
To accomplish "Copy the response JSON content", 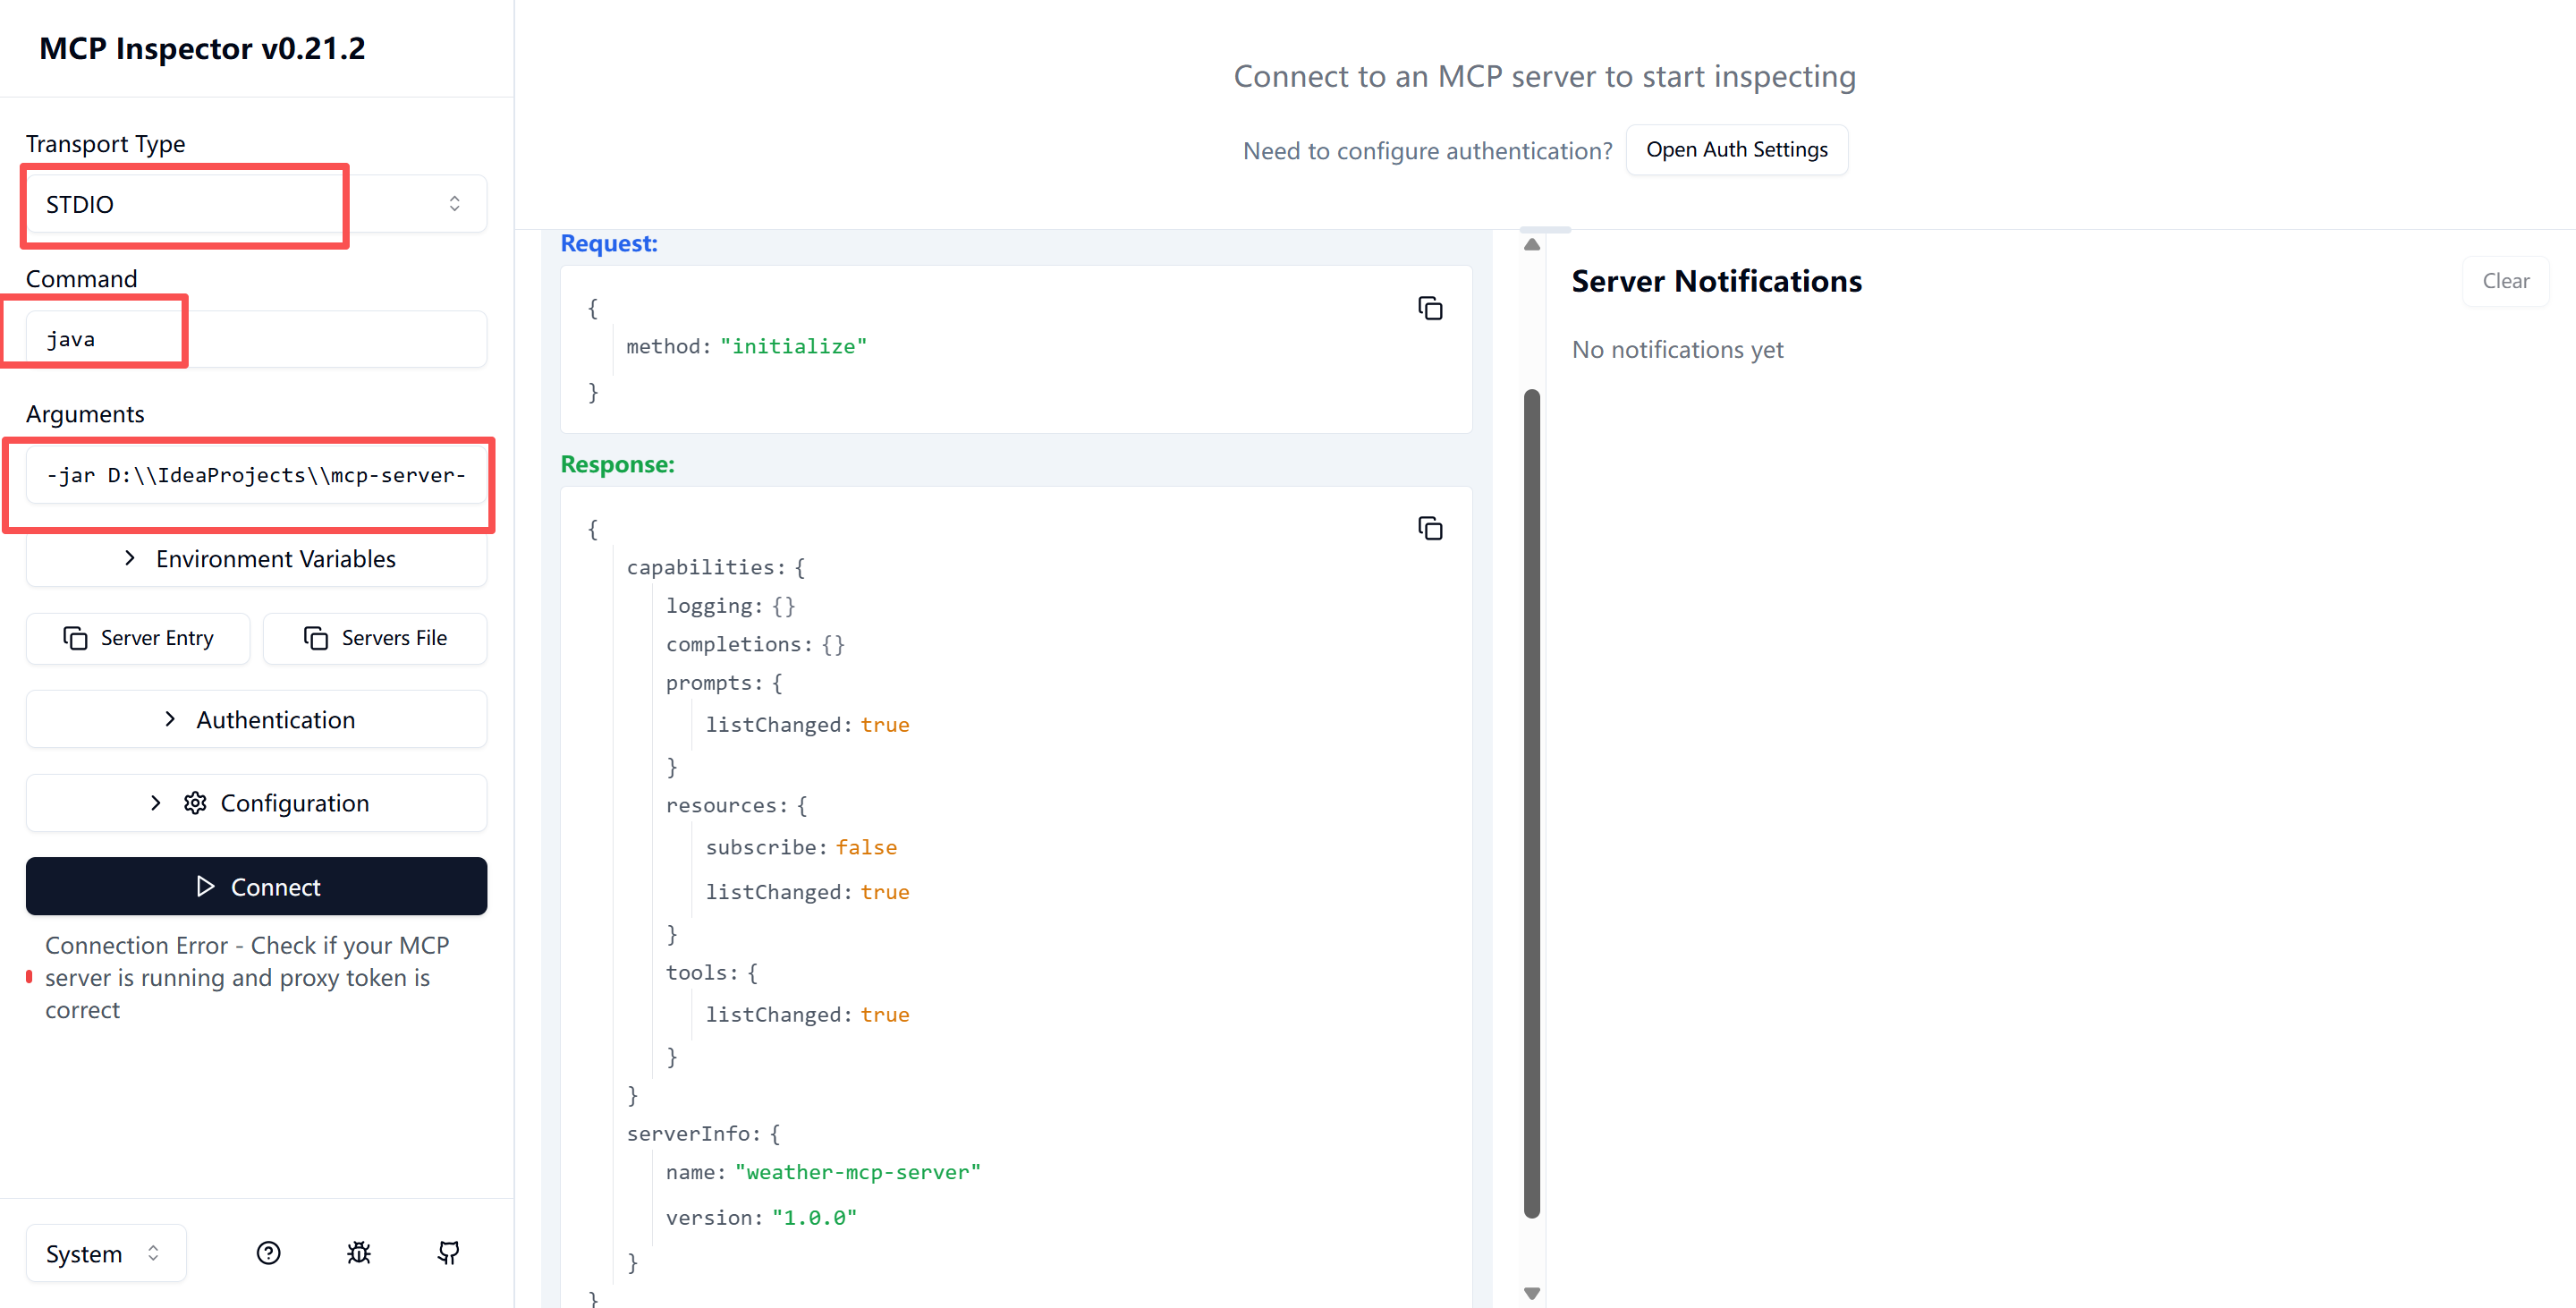I will (1430, 528).
